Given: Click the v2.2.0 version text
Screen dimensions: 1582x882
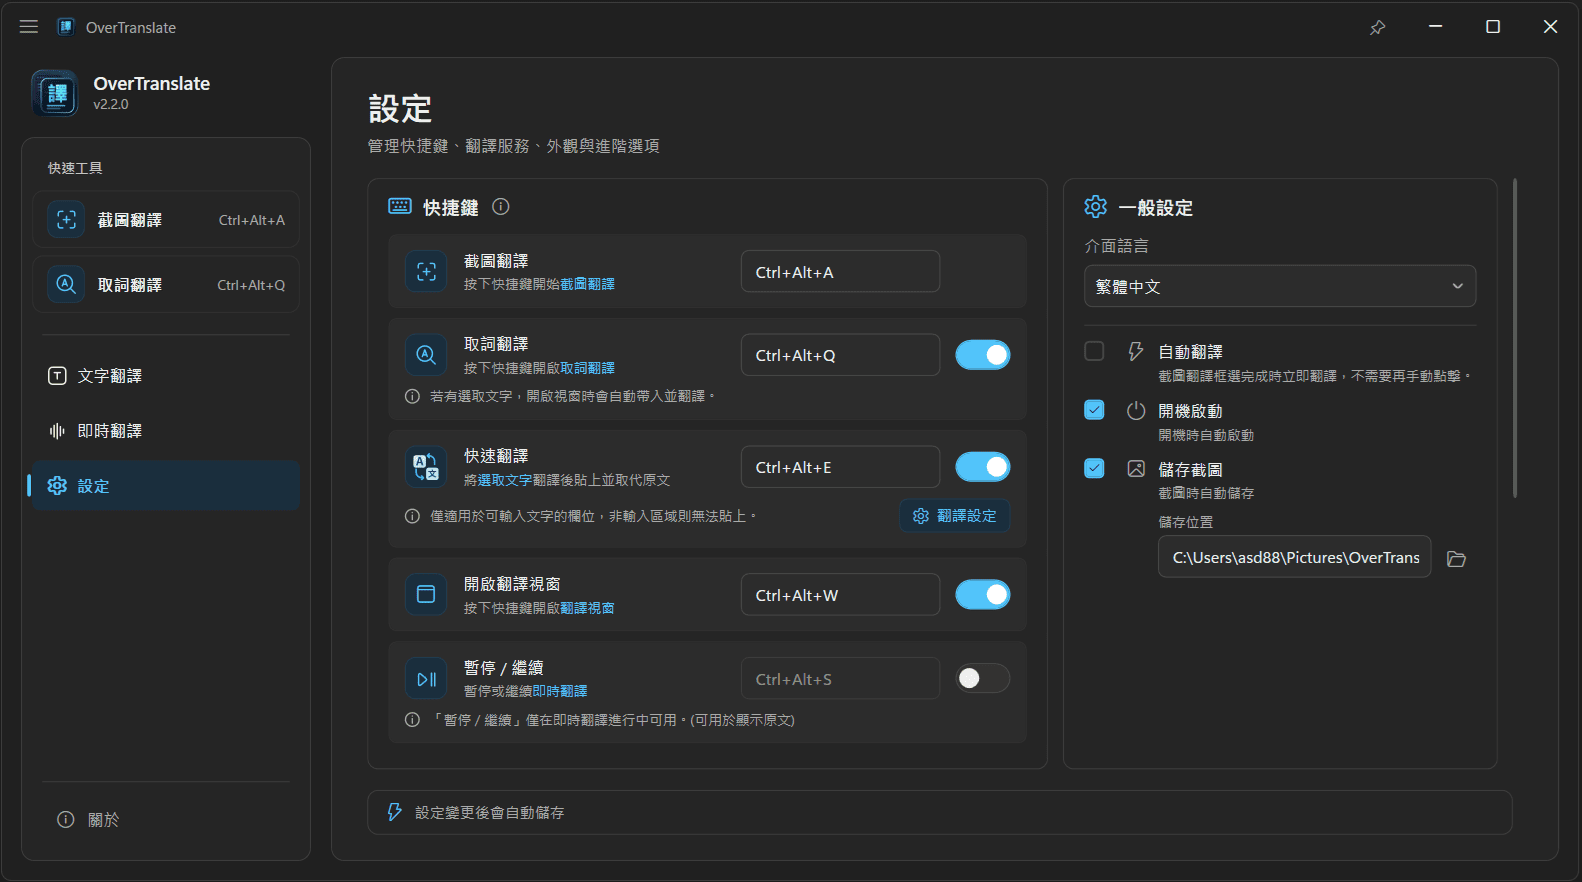Looking at the screenshot, I should tap(111, 104).
